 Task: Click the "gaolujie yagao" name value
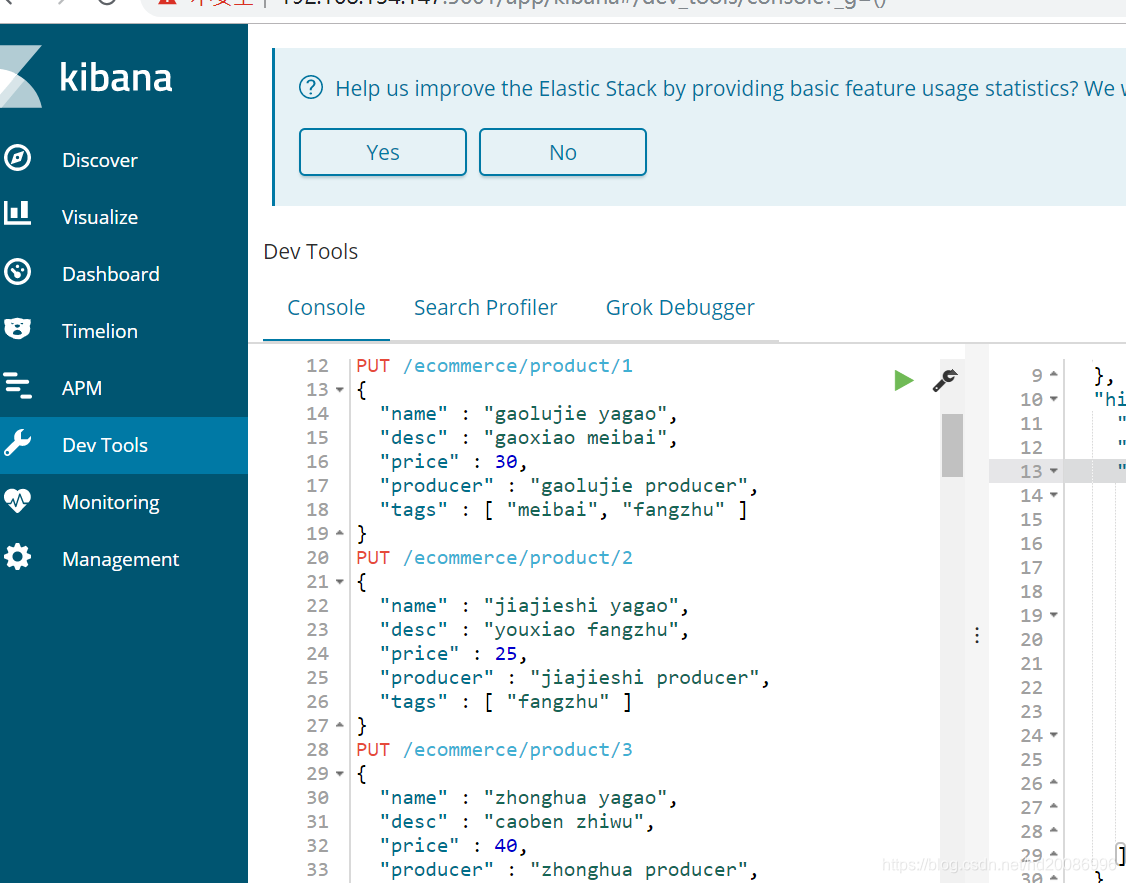pos(574,414)
